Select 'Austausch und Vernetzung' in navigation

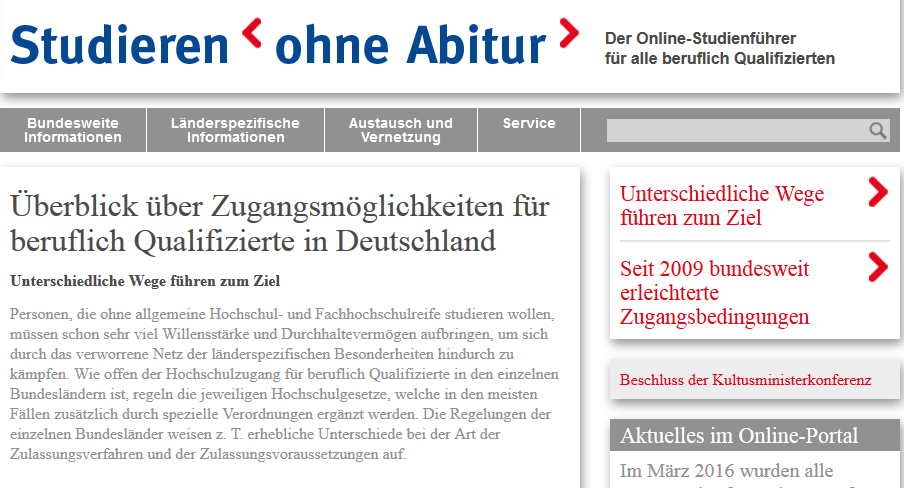(400, 130)
